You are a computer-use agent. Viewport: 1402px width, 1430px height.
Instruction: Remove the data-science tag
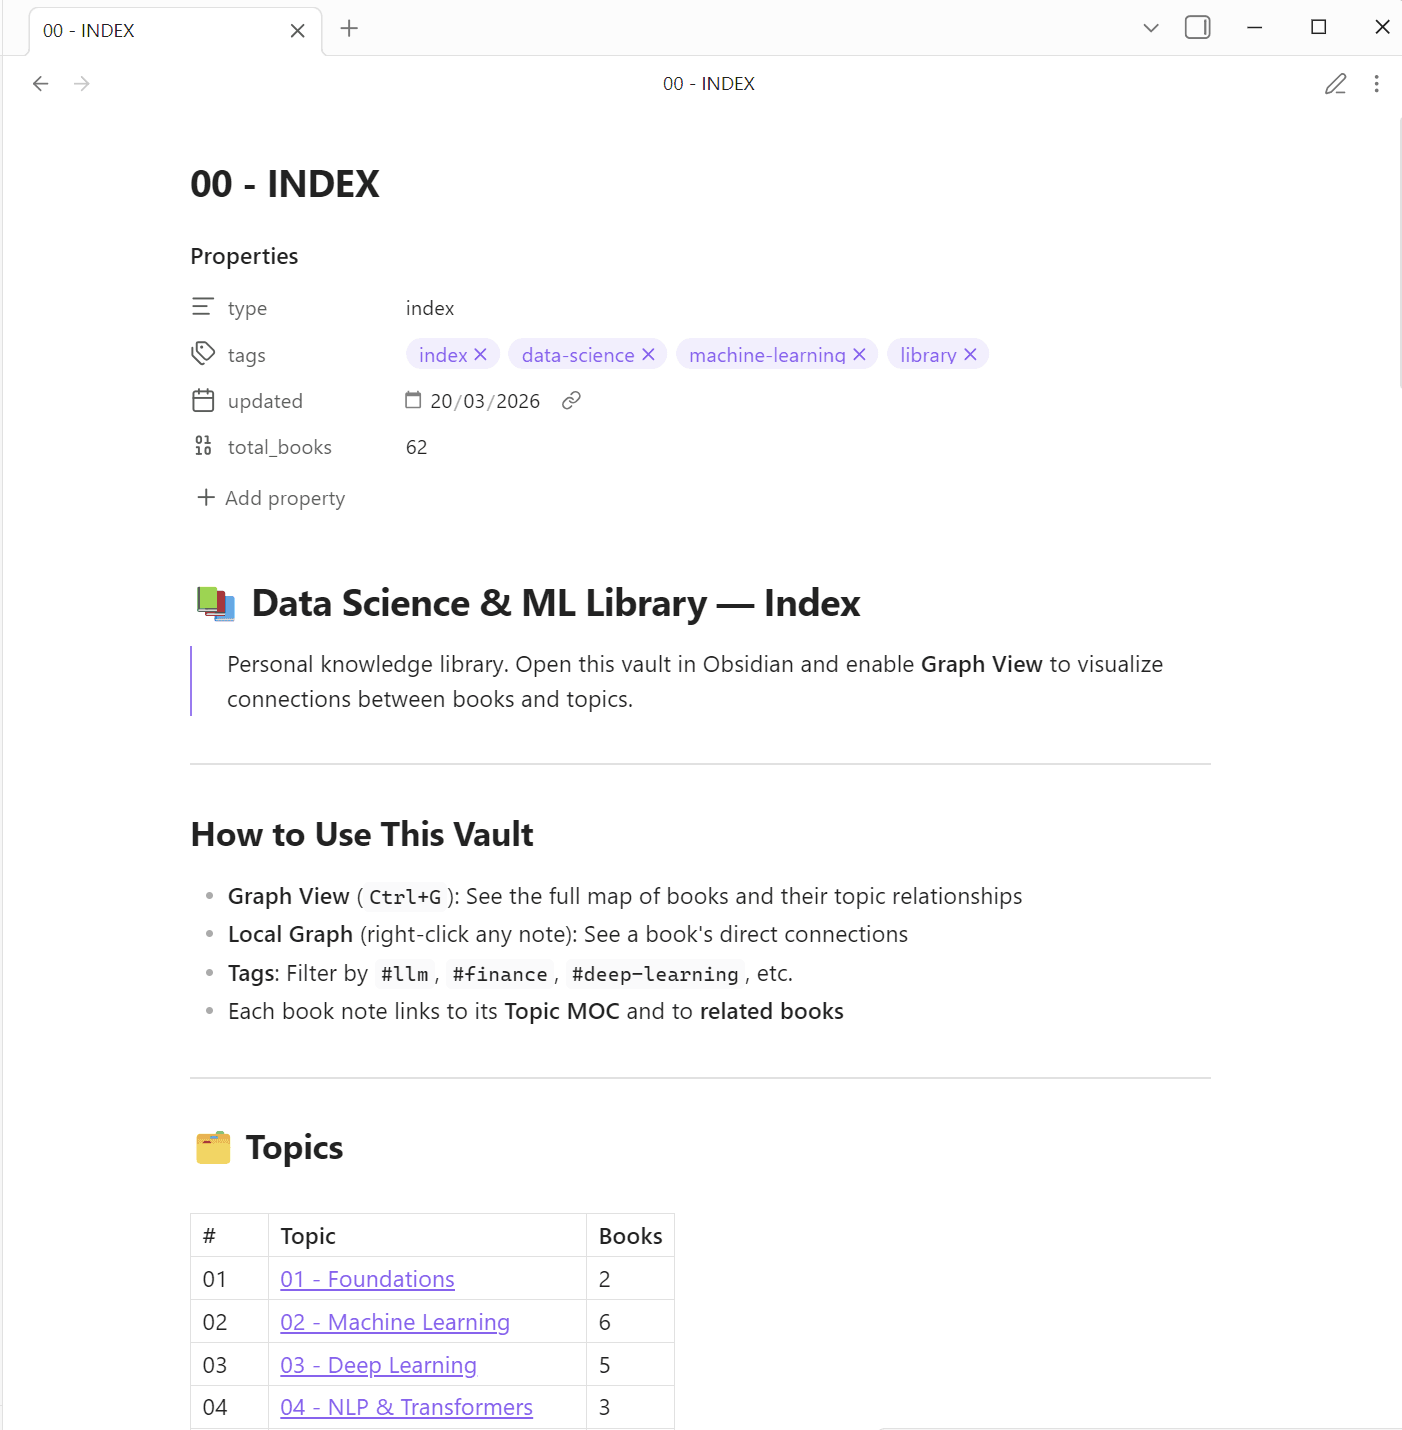point(650,354)
